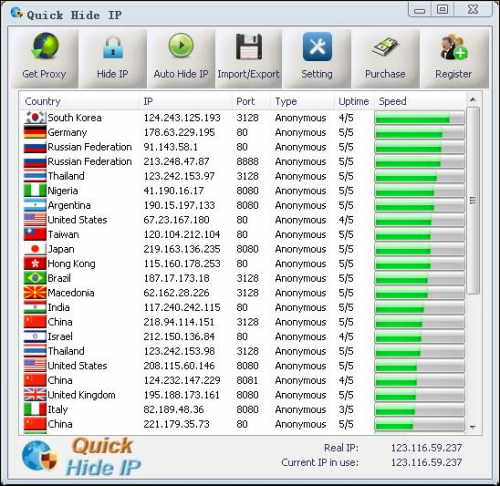Select IP 218.94.114.151

(179, 322)
